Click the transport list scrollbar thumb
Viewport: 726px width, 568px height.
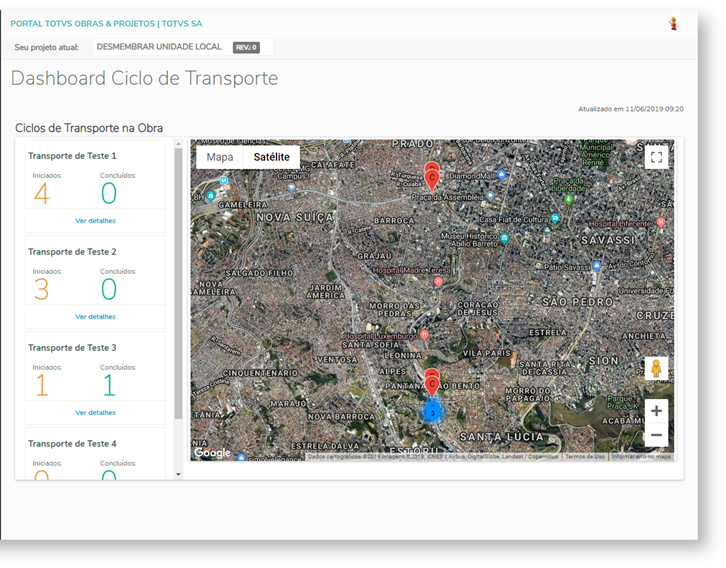point(178,283)
